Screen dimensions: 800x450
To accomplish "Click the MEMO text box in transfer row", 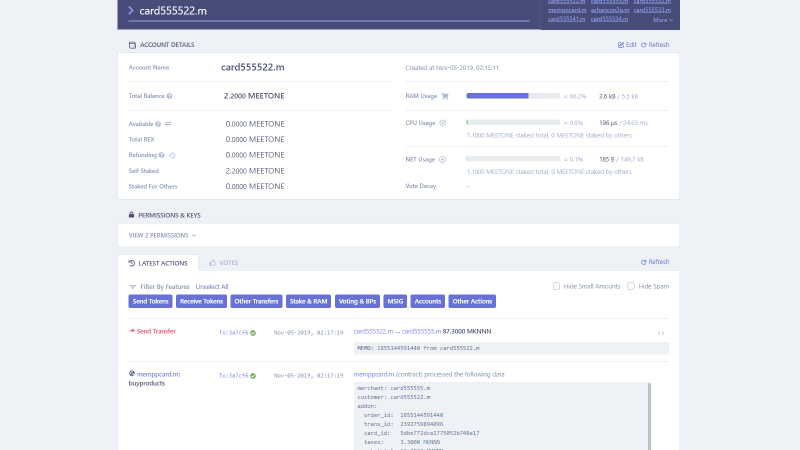I will pos(511,348).
